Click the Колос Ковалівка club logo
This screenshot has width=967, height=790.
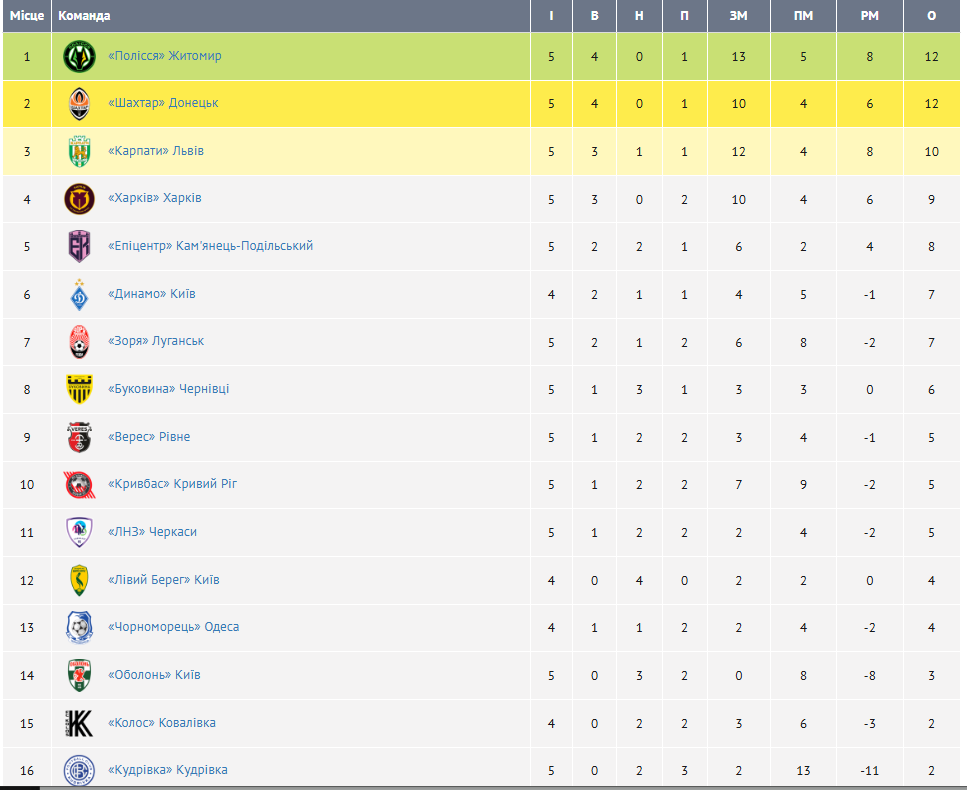(x=80, y=723)
